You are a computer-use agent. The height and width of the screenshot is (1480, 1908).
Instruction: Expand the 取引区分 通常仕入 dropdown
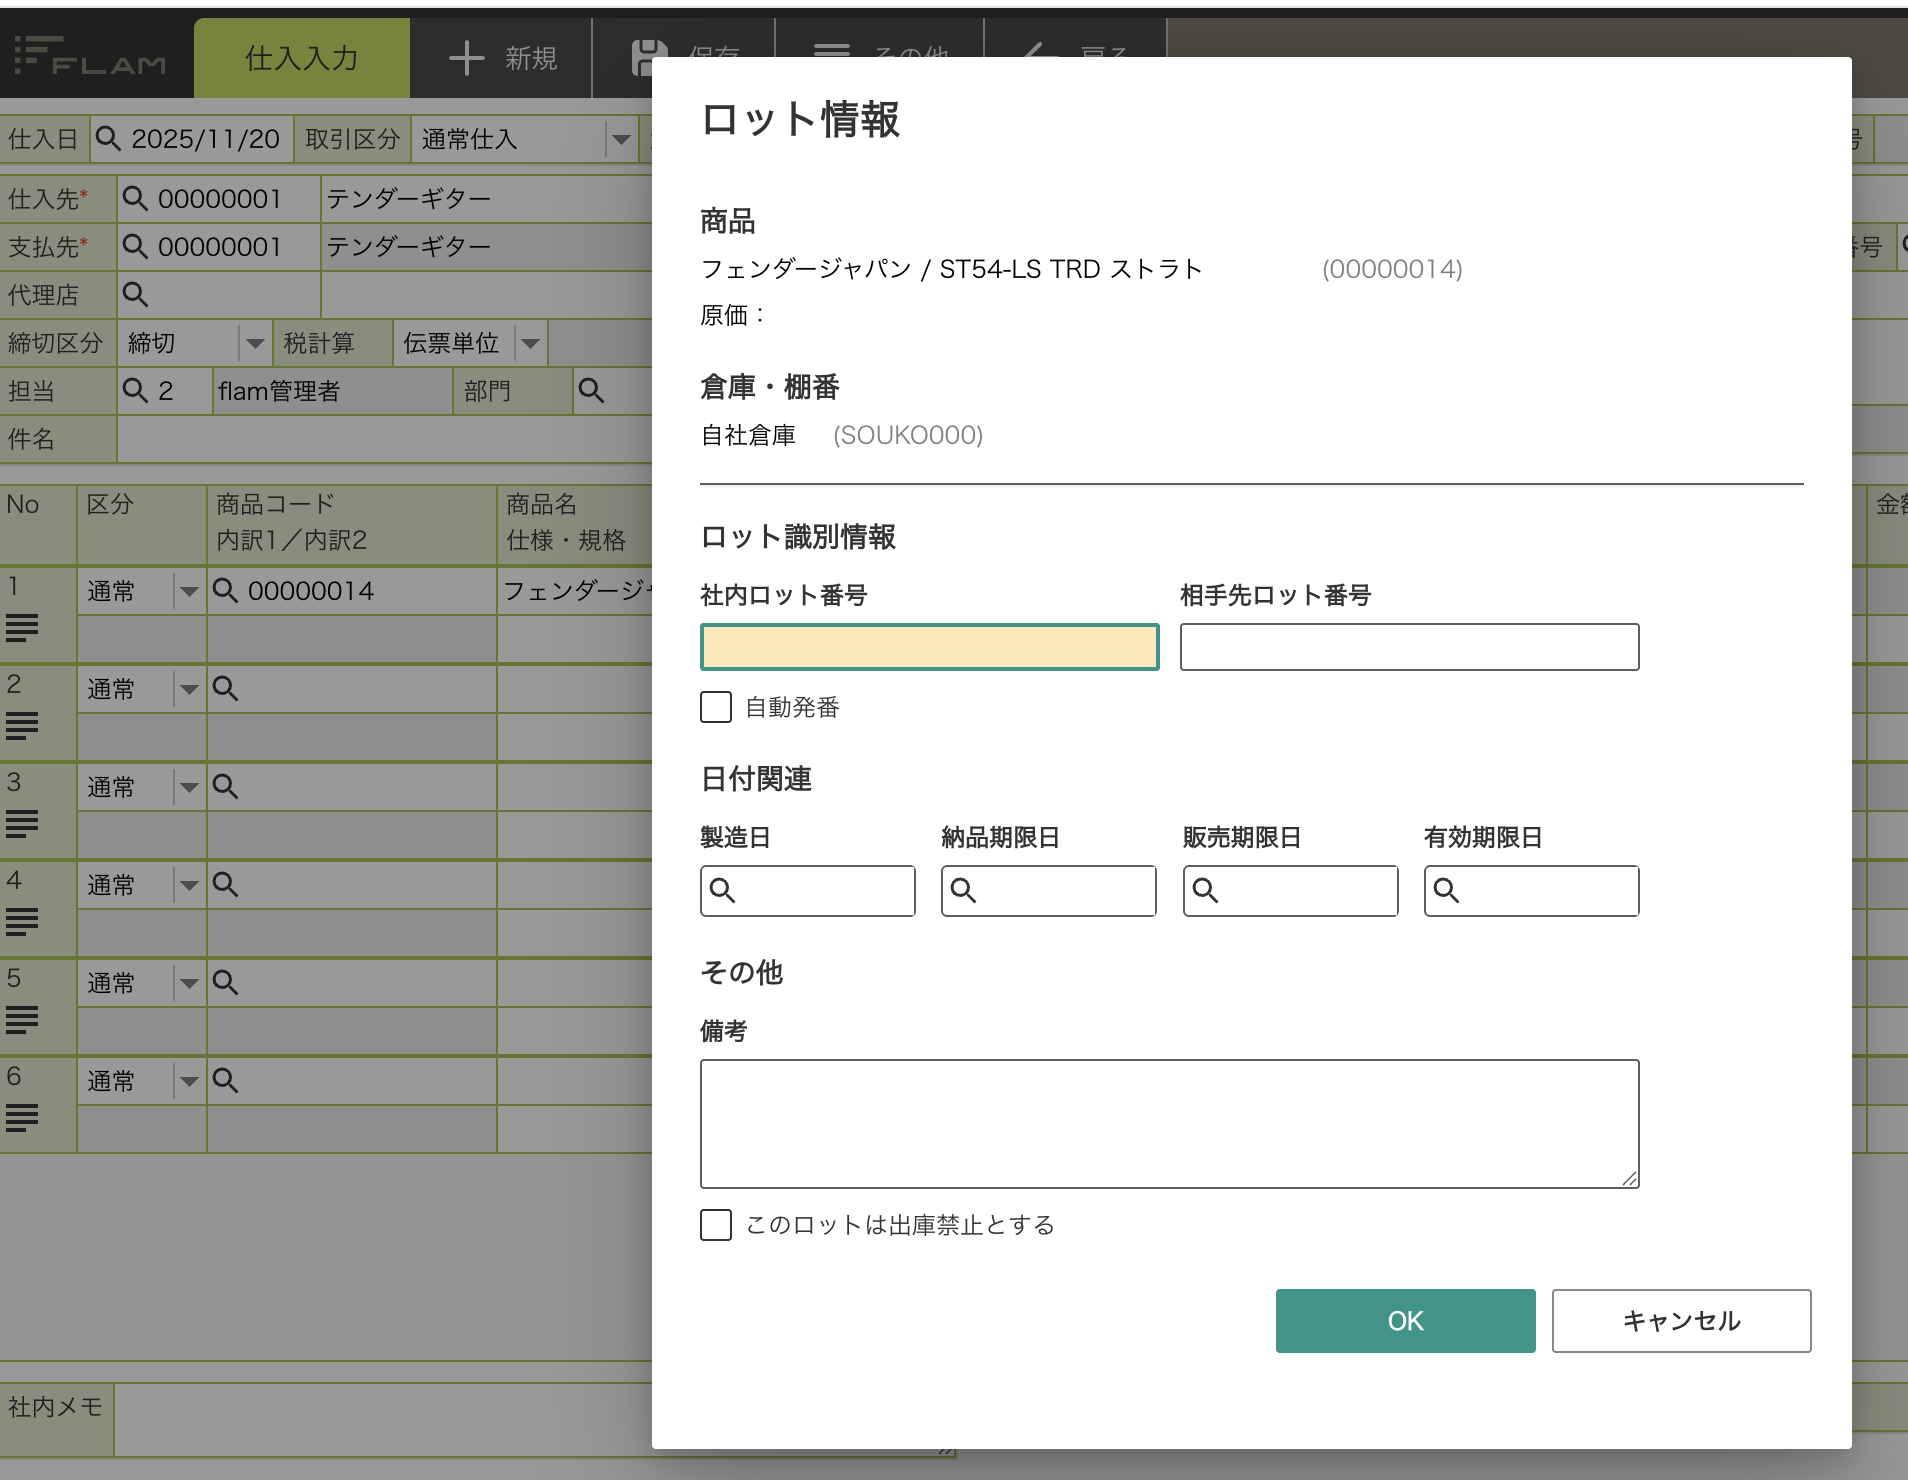[621, 139]
